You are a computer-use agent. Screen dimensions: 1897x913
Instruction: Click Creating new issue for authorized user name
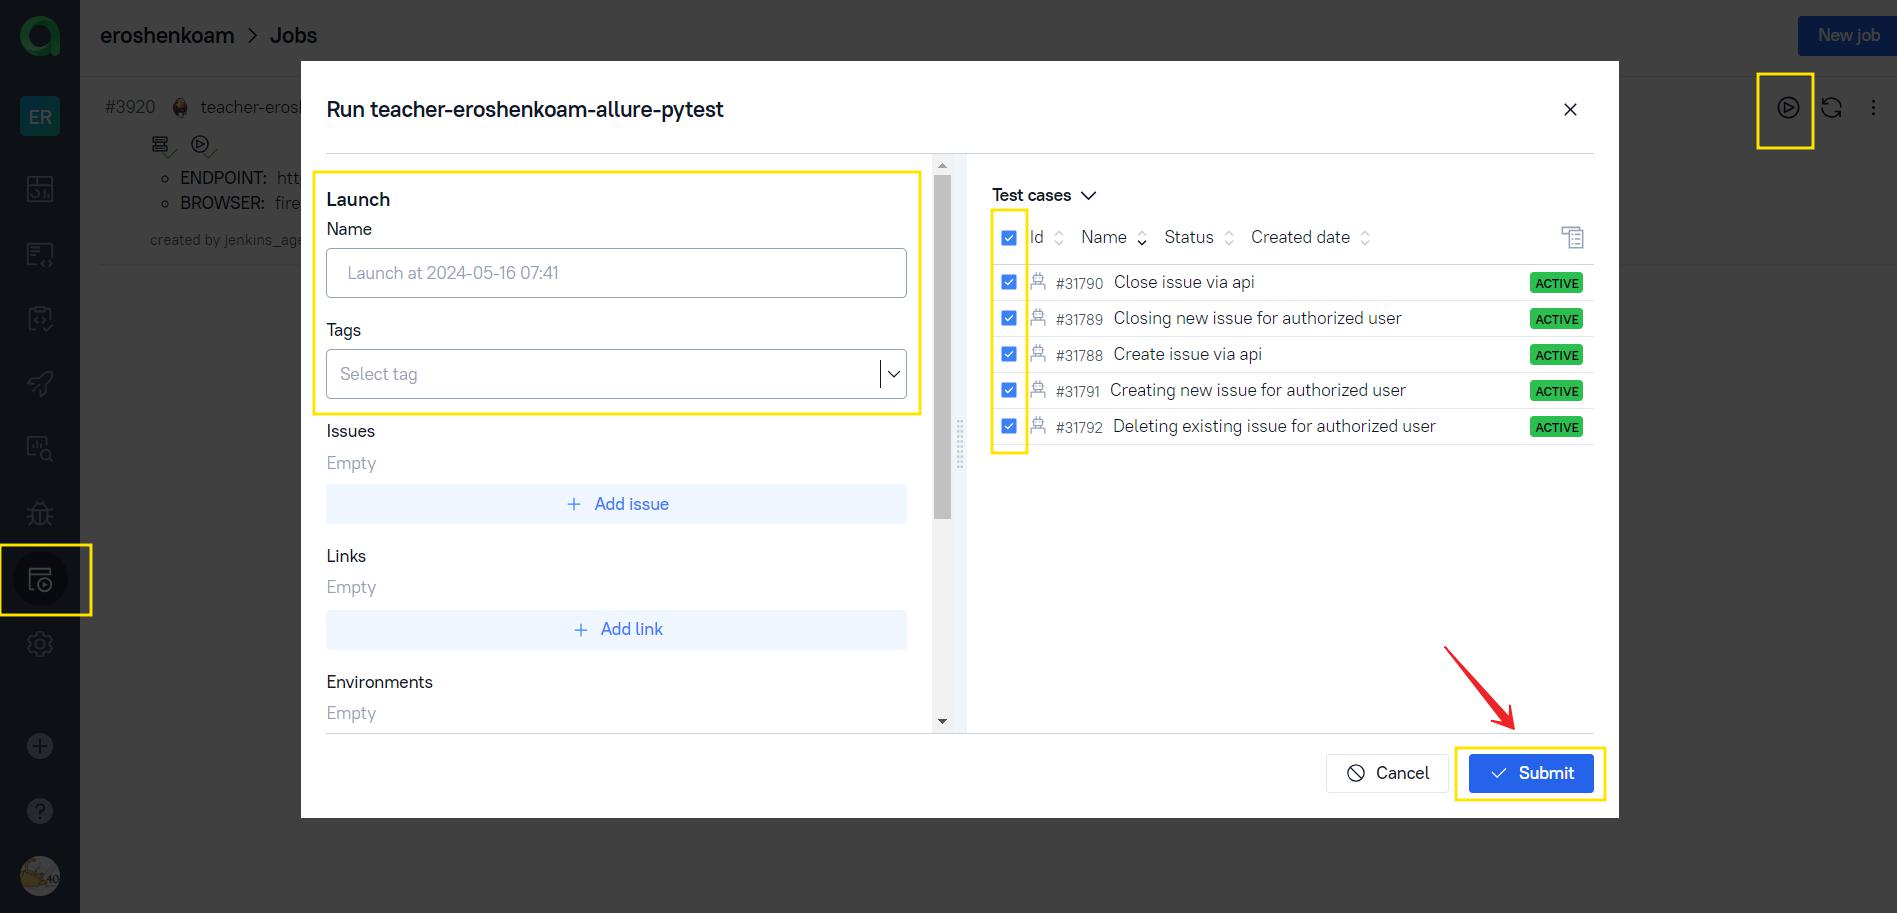pos(1257,390)
